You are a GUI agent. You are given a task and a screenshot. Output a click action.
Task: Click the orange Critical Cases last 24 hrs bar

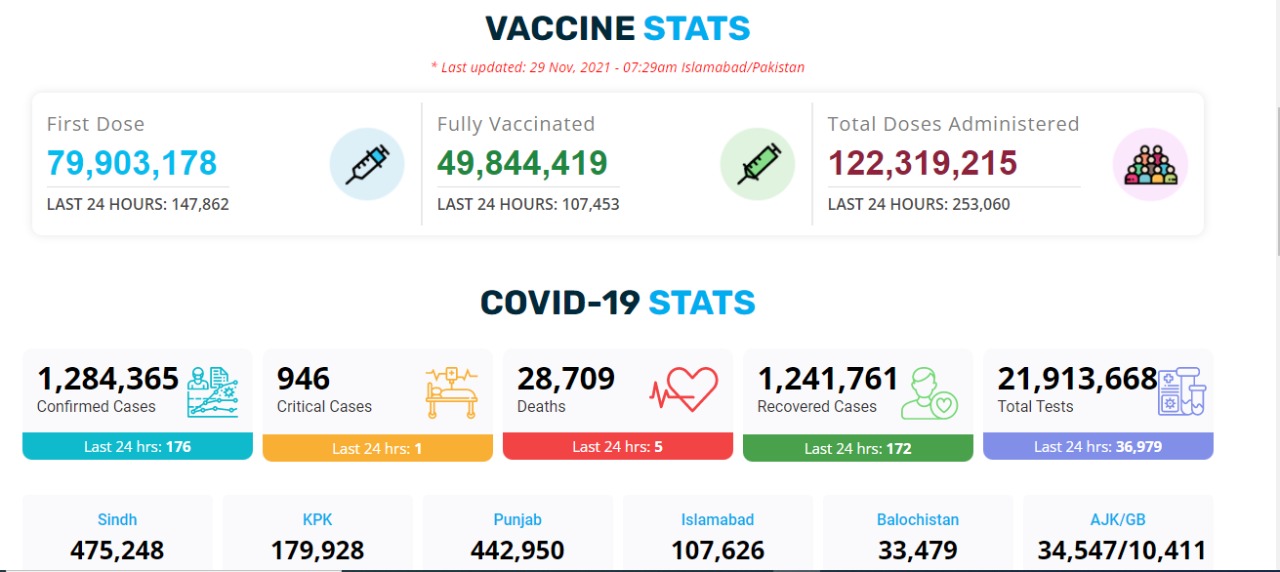377,448
